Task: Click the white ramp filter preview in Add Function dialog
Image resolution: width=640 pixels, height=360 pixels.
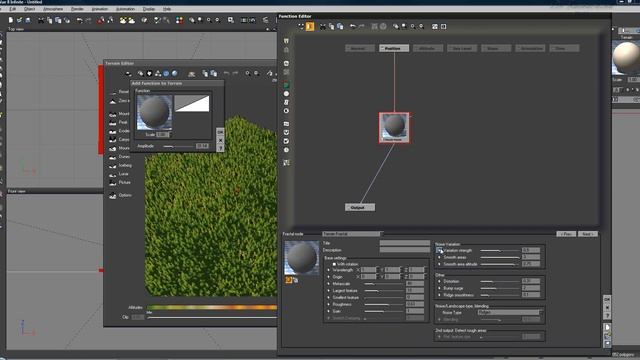Action: coord(192,104)
